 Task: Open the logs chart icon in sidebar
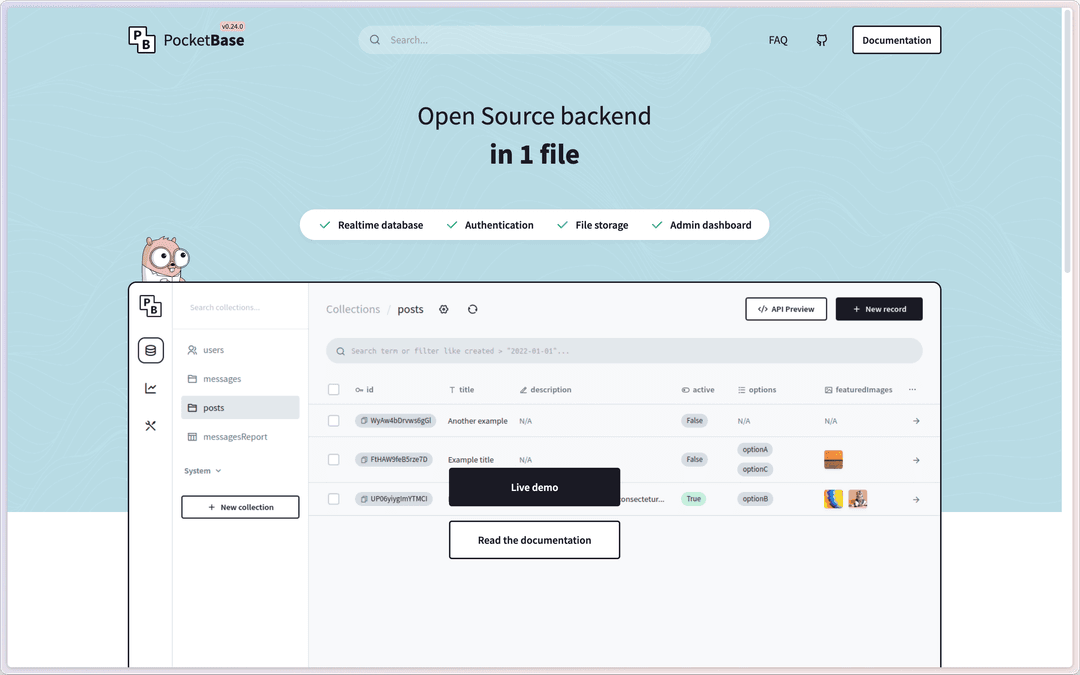(150, 388)
